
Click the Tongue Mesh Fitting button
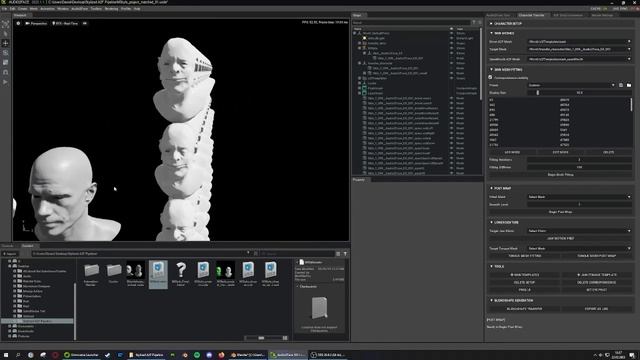click(524, 256)
